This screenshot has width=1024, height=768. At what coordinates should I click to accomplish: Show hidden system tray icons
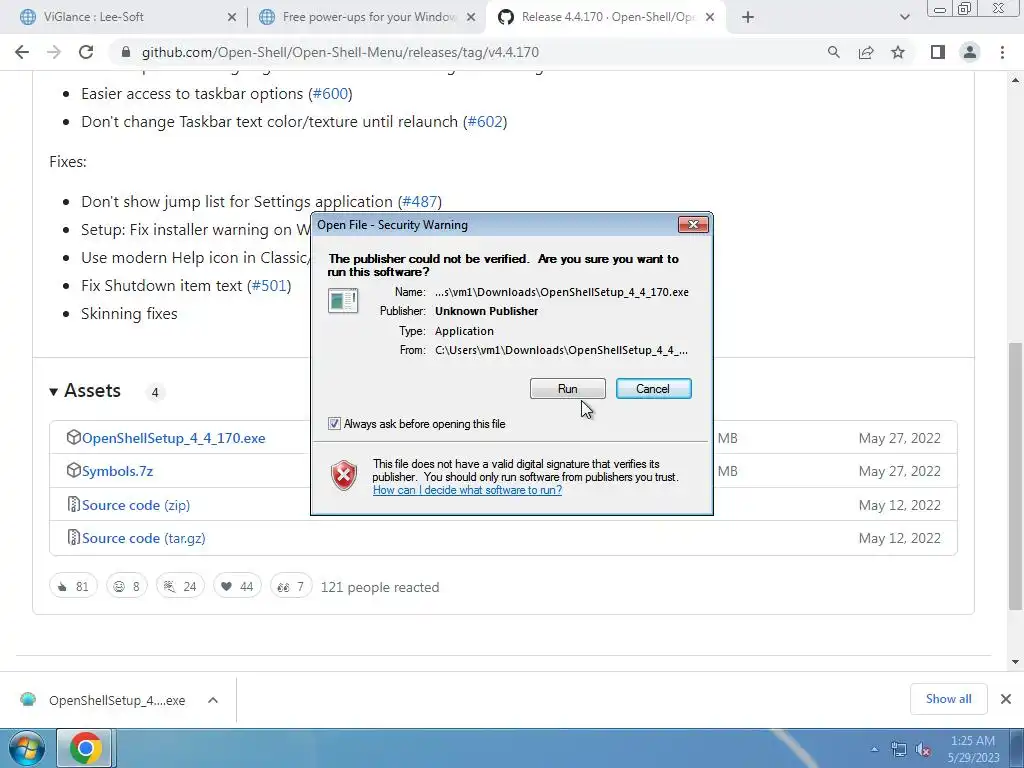(x=874, y=749)
